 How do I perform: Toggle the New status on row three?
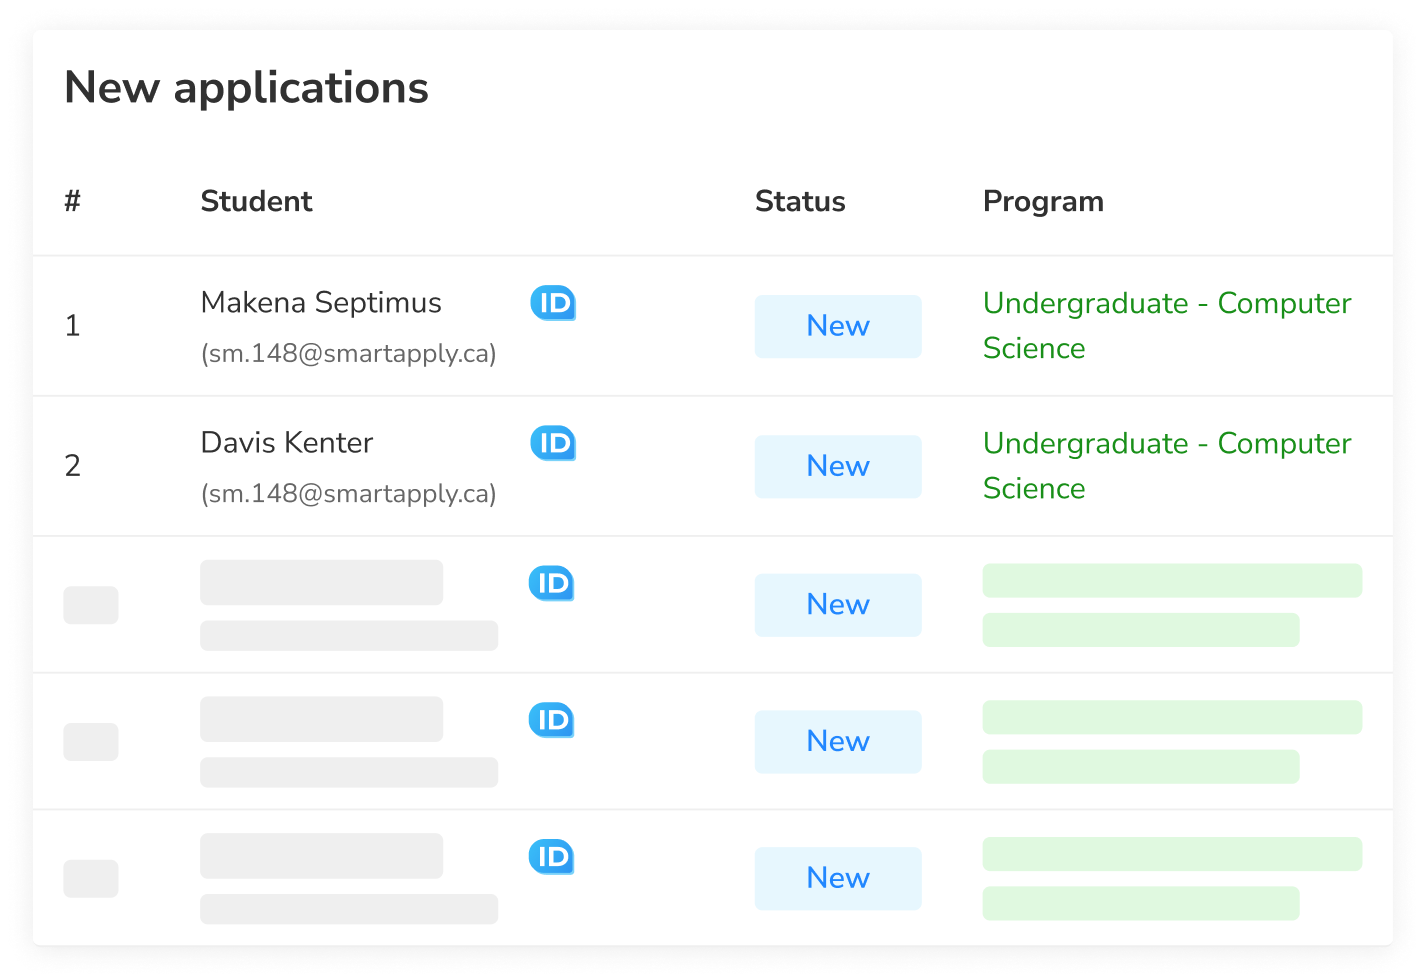click(x=837, y=604)
